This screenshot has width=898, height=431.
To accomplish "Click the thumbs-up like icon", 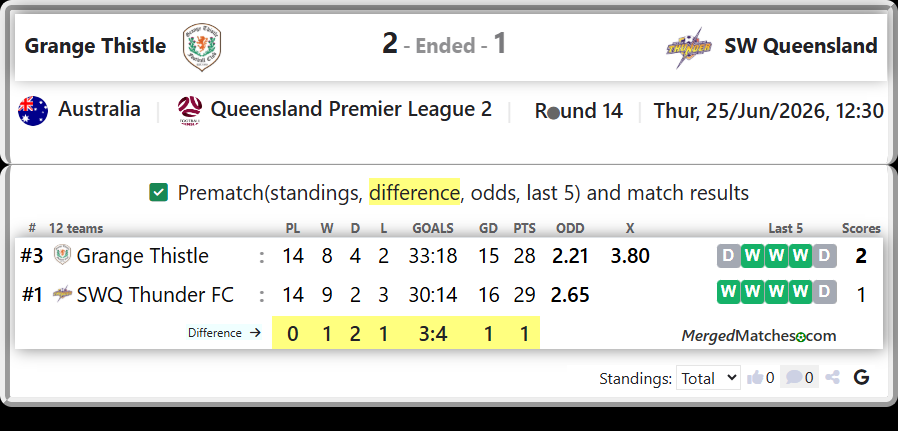I will click(x=755, y=377).
